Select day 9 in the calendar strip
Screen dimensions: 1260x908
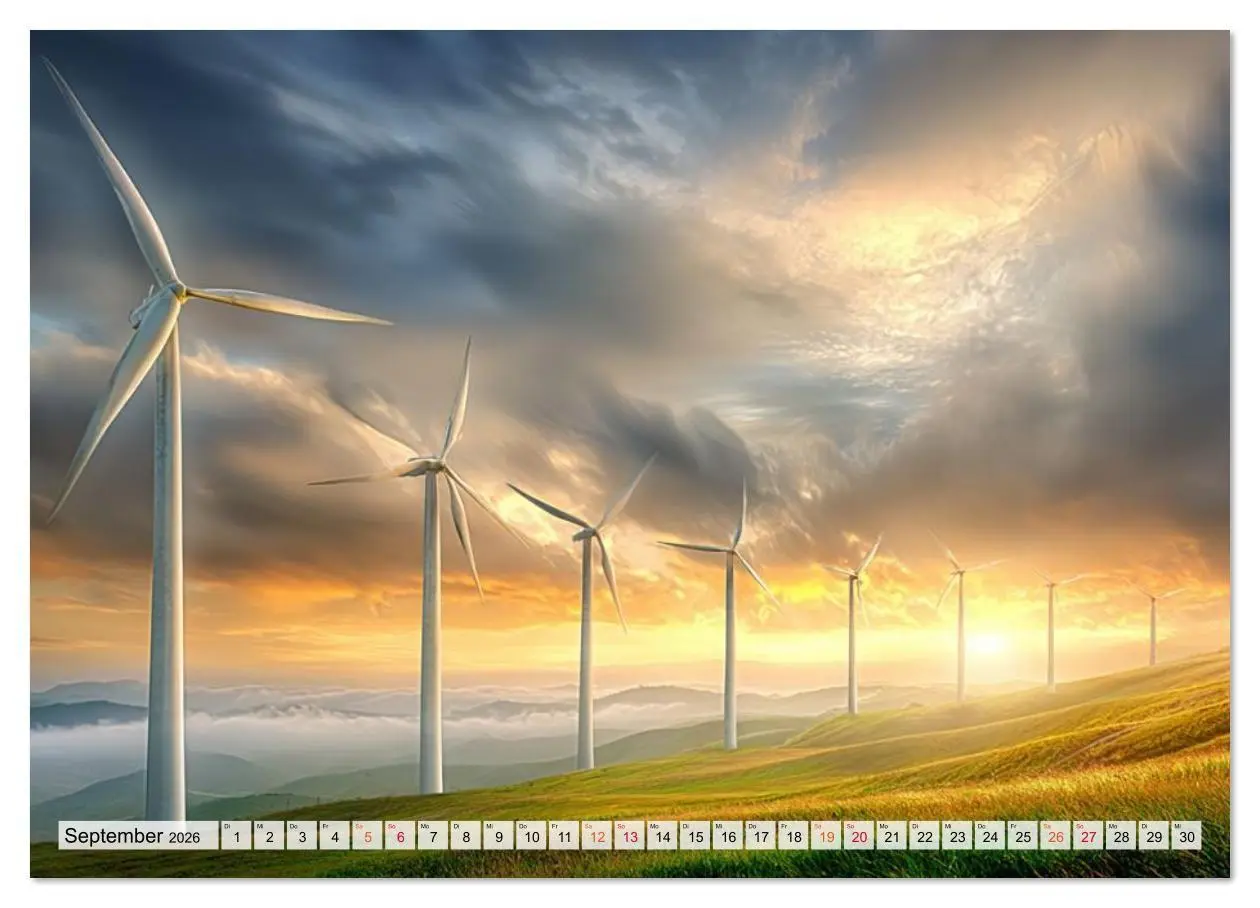pos(499,836)
